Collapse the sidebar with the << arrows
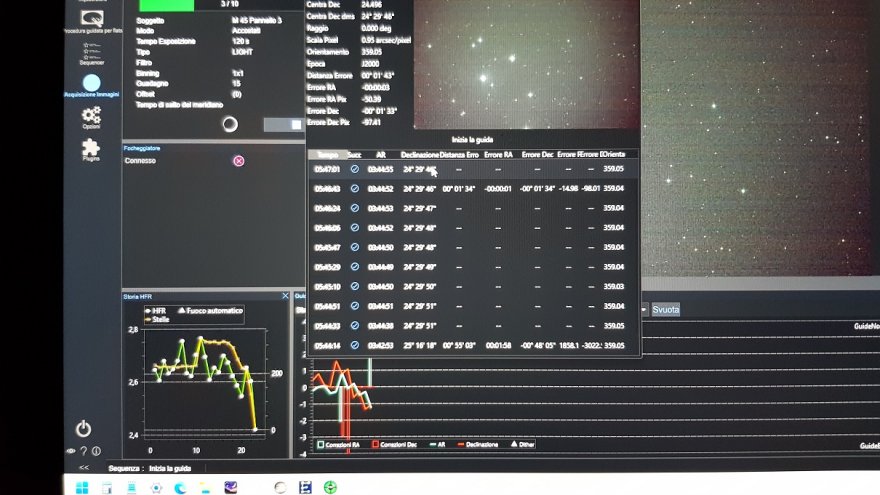The width and height of the screenshot is (880, 495). tap(83, 468)
